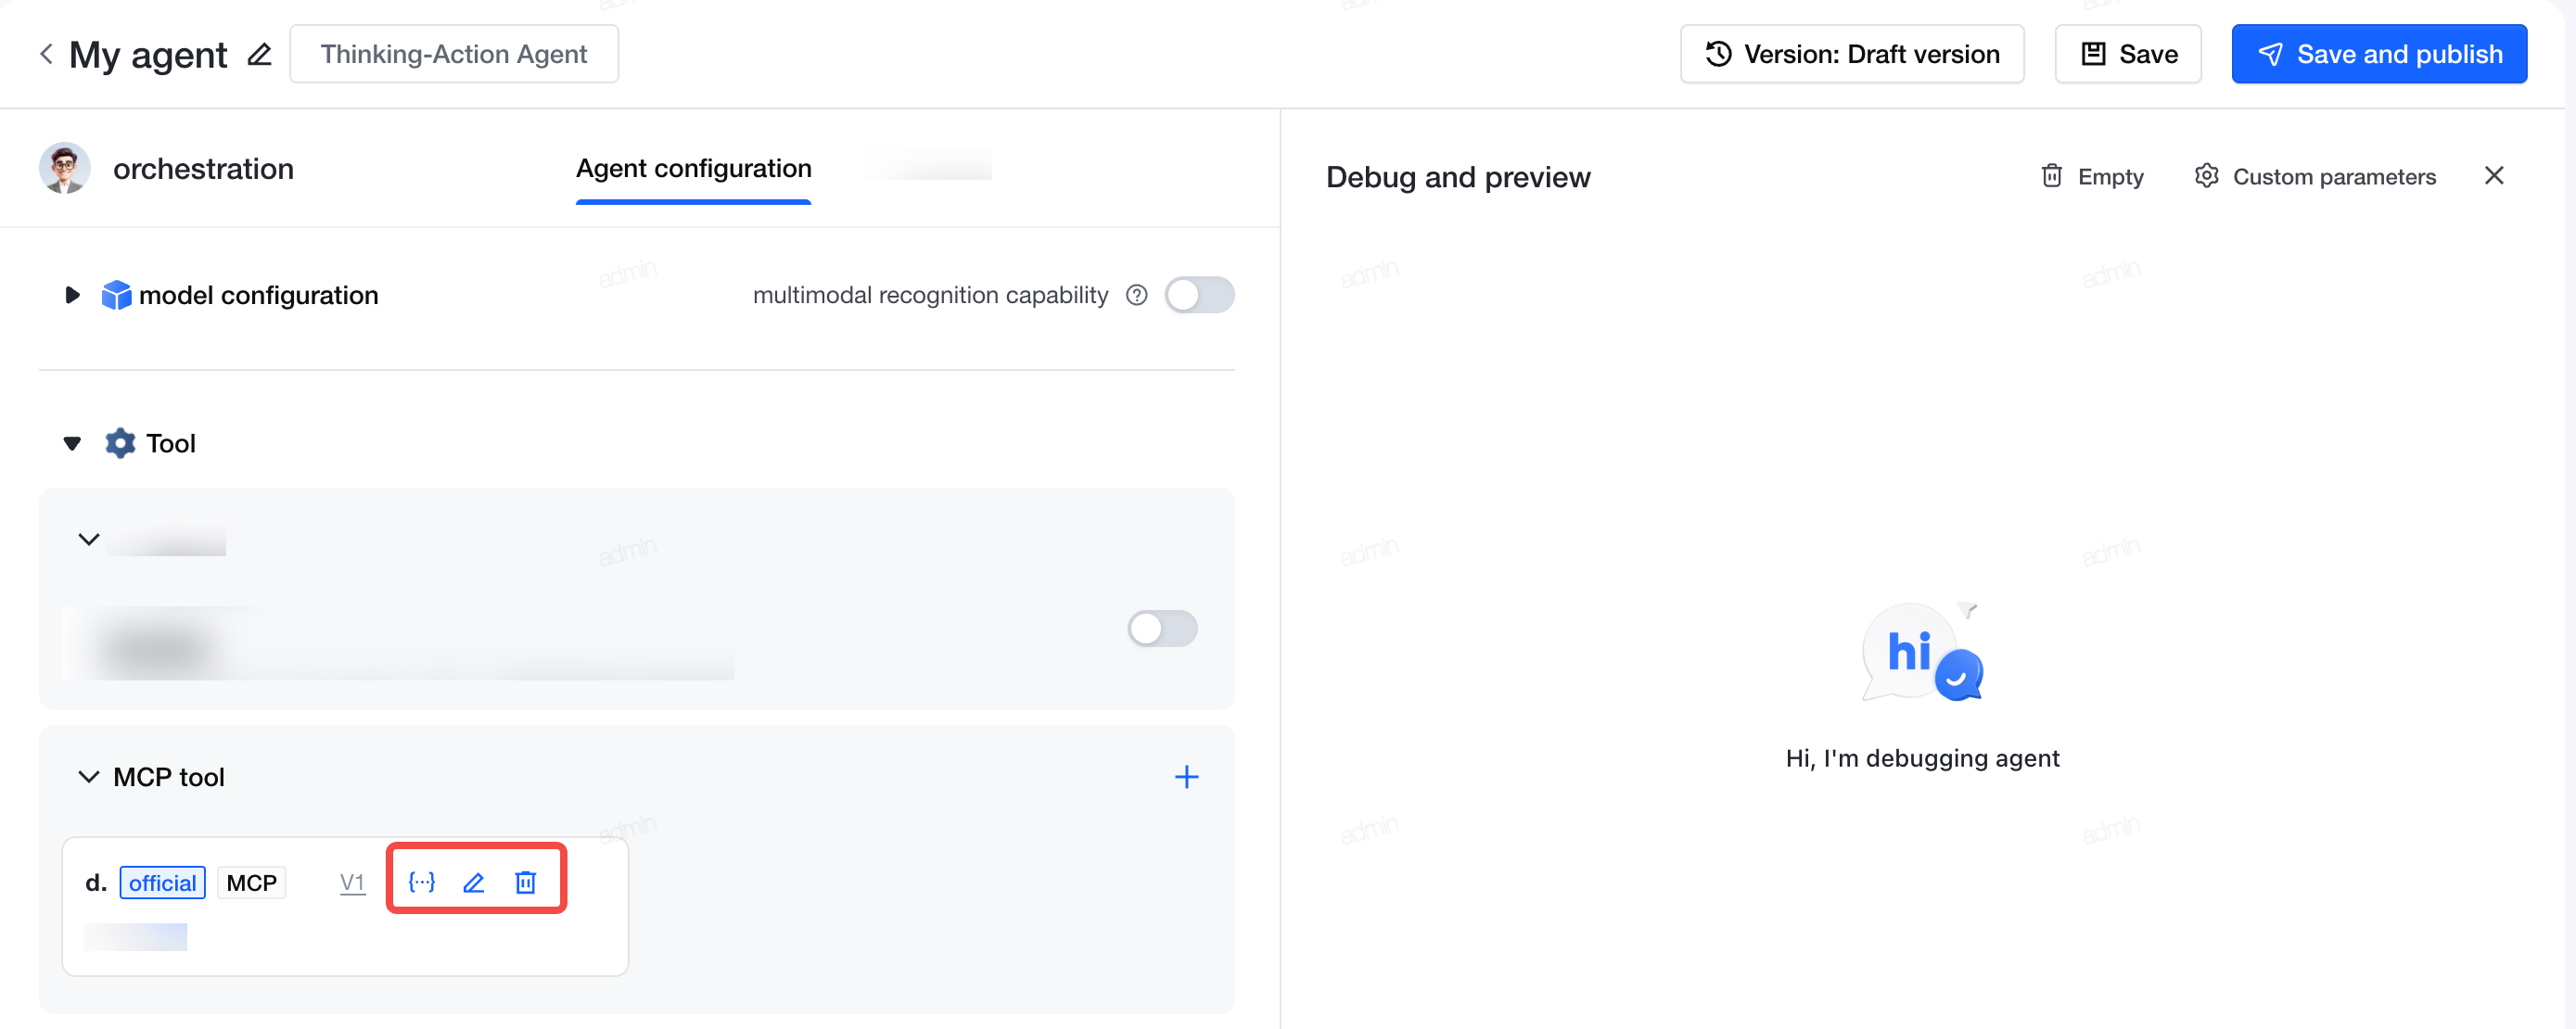The height and width of the screenshot is (1029, 2576).
Task: Delete the MCP tool with trash icon
Action: point(526,882)
